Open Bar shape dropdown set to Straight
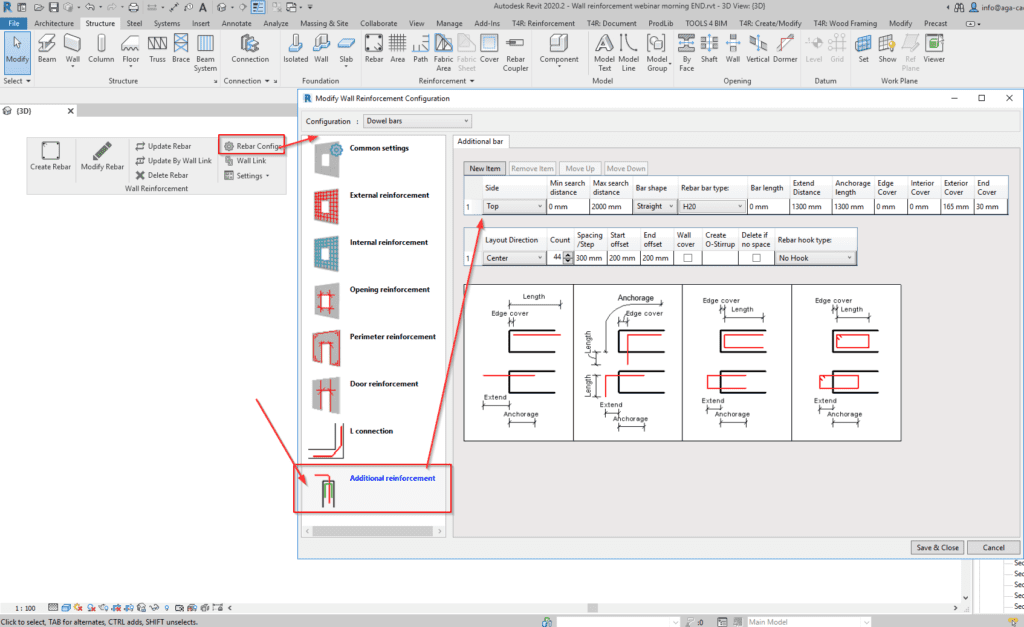This screenshot has height=627, width=1024. click(x=655, y=206)
